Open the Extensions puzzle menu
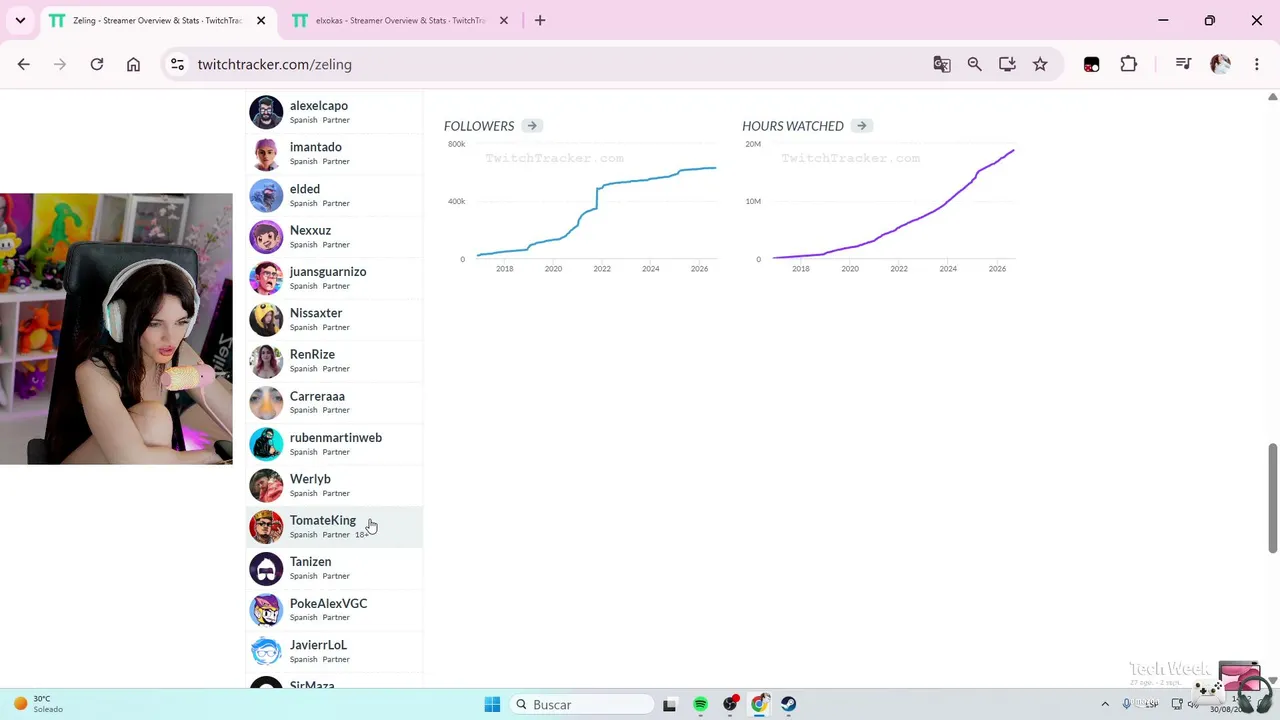The height and width of the screenshot is (720, 1280). coord(1129,64)
